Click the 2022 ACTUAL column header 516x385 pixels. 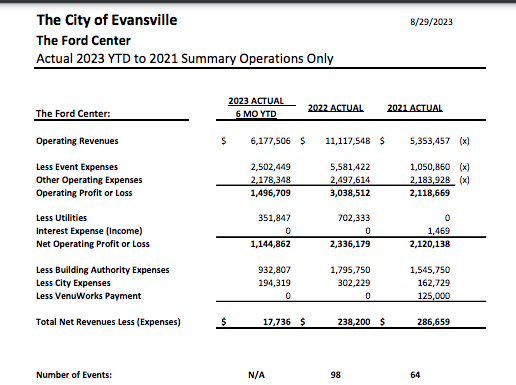click(x=335, y=108)
